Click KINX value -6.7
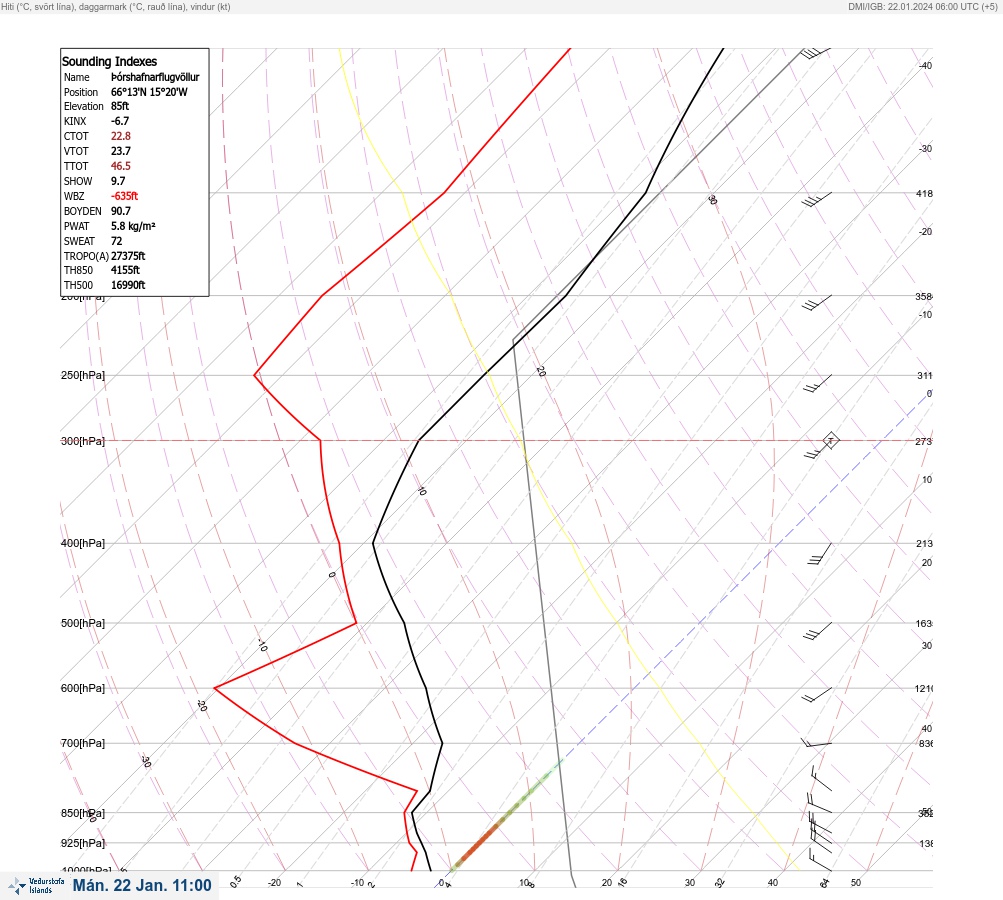The height and width of the screenshot is (900, 1003). tap(120, 121)
